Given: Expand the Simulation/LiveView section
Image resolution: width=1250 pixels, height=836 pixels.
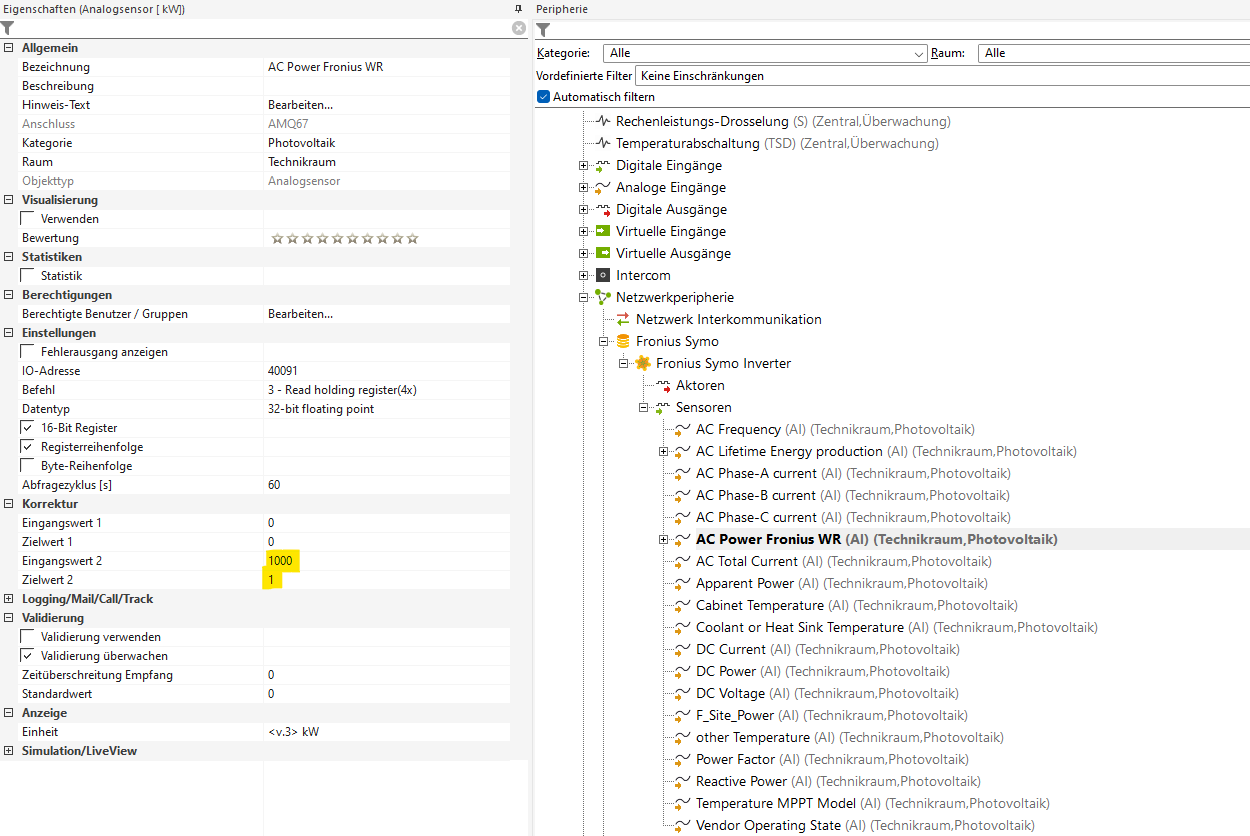Looking at the screenshot, I should coord(9,751).
